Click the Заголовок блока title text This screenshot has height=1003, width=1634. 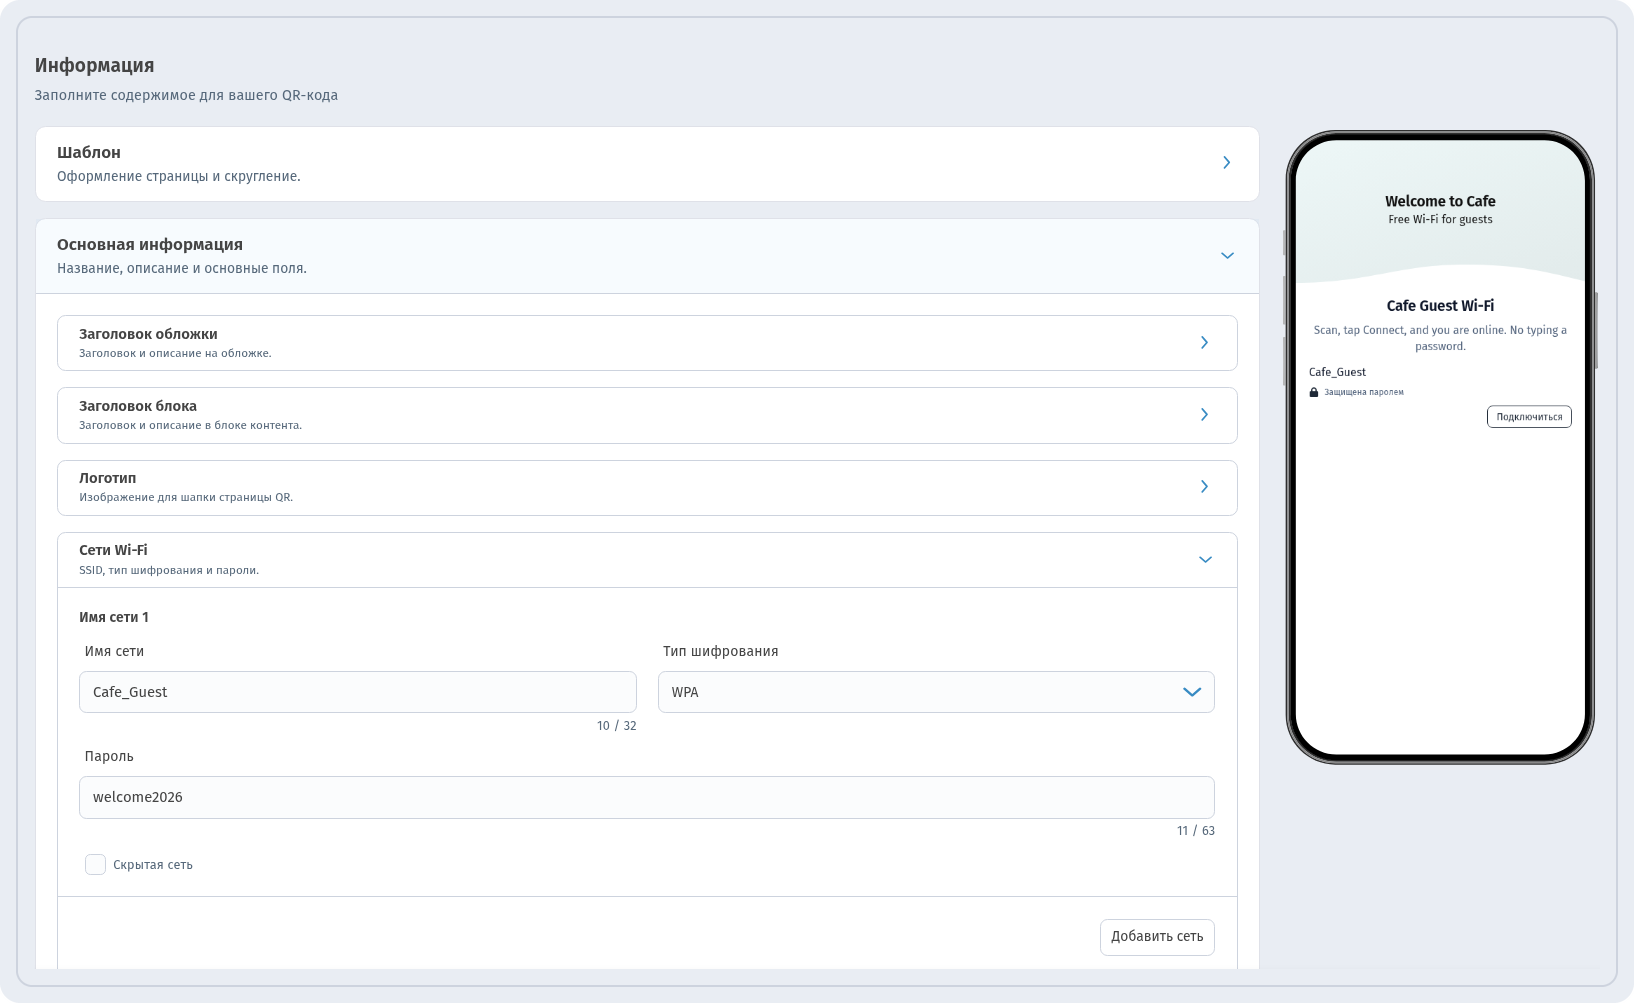coord(138,406)
